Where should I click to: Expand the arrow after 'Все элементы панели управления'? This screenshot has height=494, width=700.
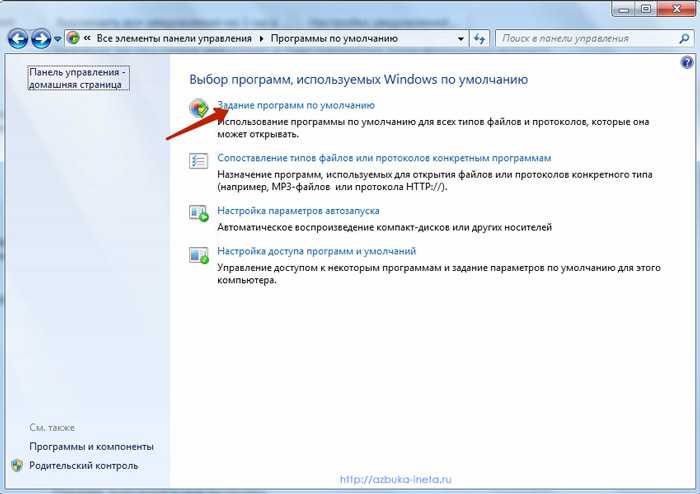[262, 39]
